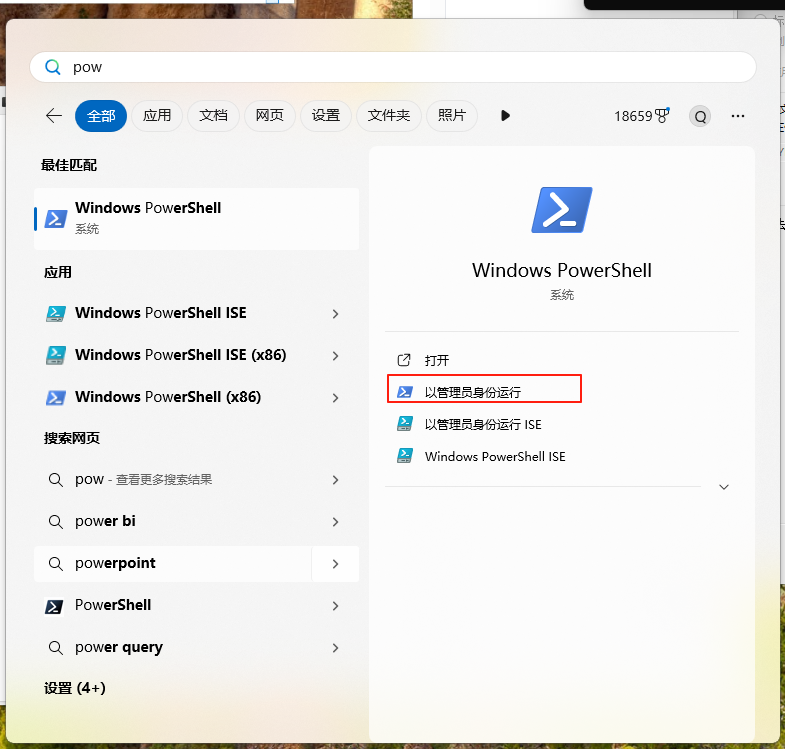
Task: Open Windows PowerShell best match result
Action: point(196,219)
